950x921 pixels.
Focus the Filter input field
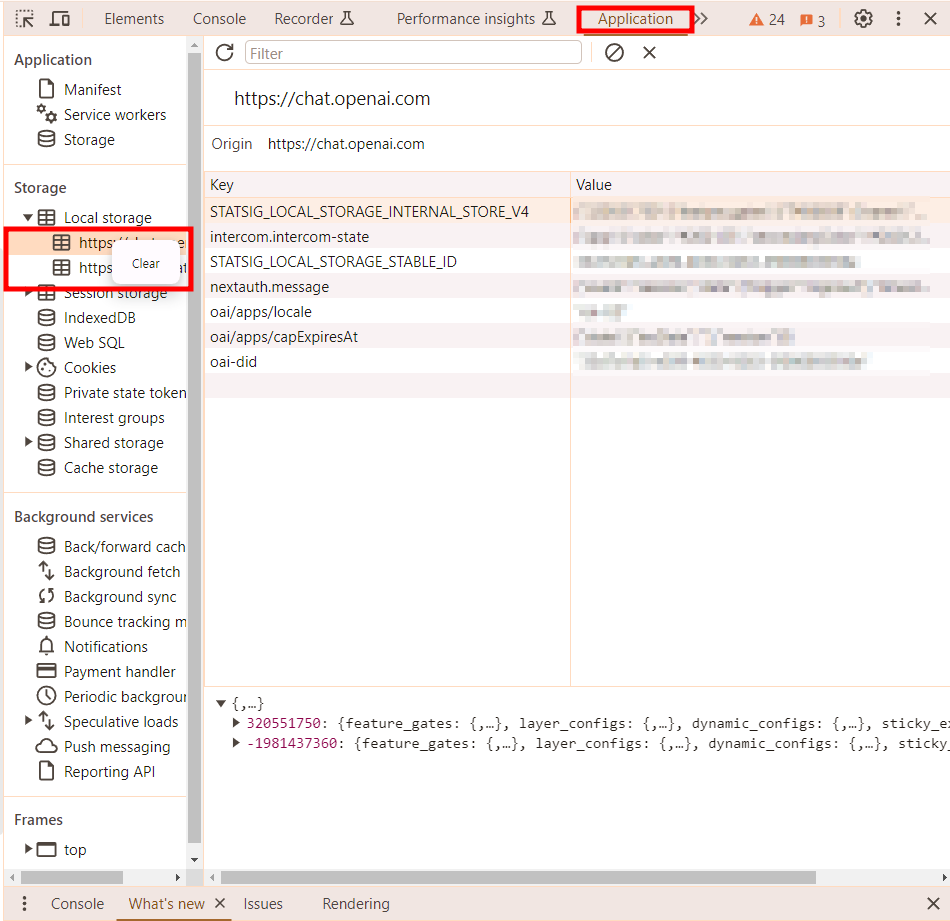point(413,53)
